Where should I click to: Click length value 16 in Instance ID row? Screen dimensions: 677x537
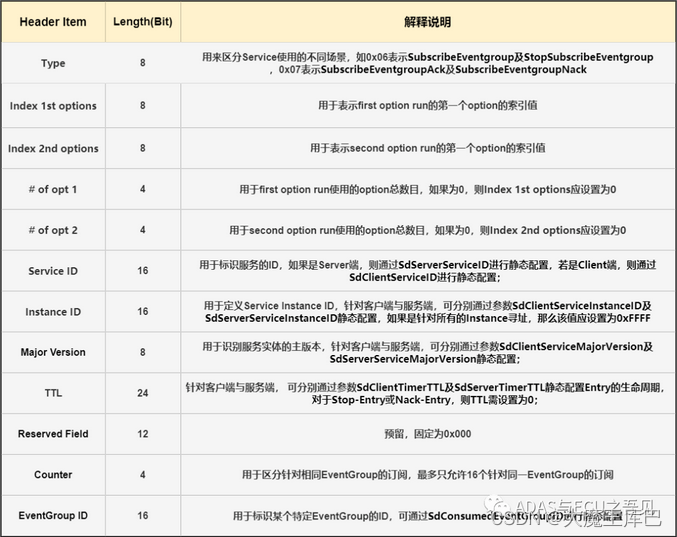coord(142,312)
